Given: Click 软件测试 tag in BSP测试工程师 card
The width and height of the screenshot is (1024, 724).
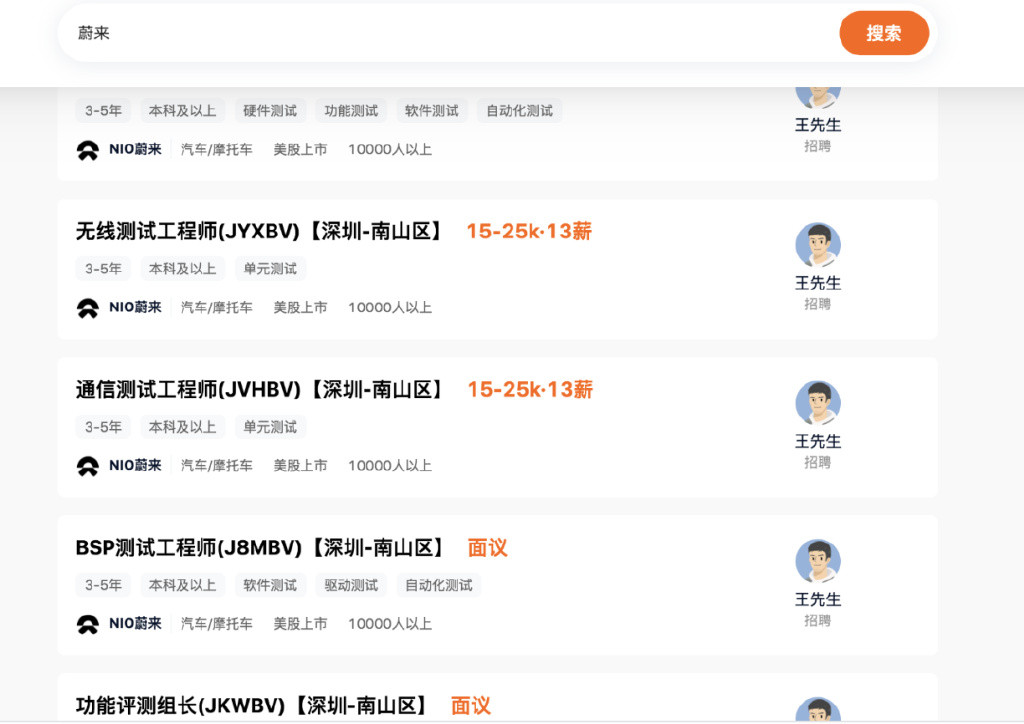Looking at the screenshot, I should (270, 586).
